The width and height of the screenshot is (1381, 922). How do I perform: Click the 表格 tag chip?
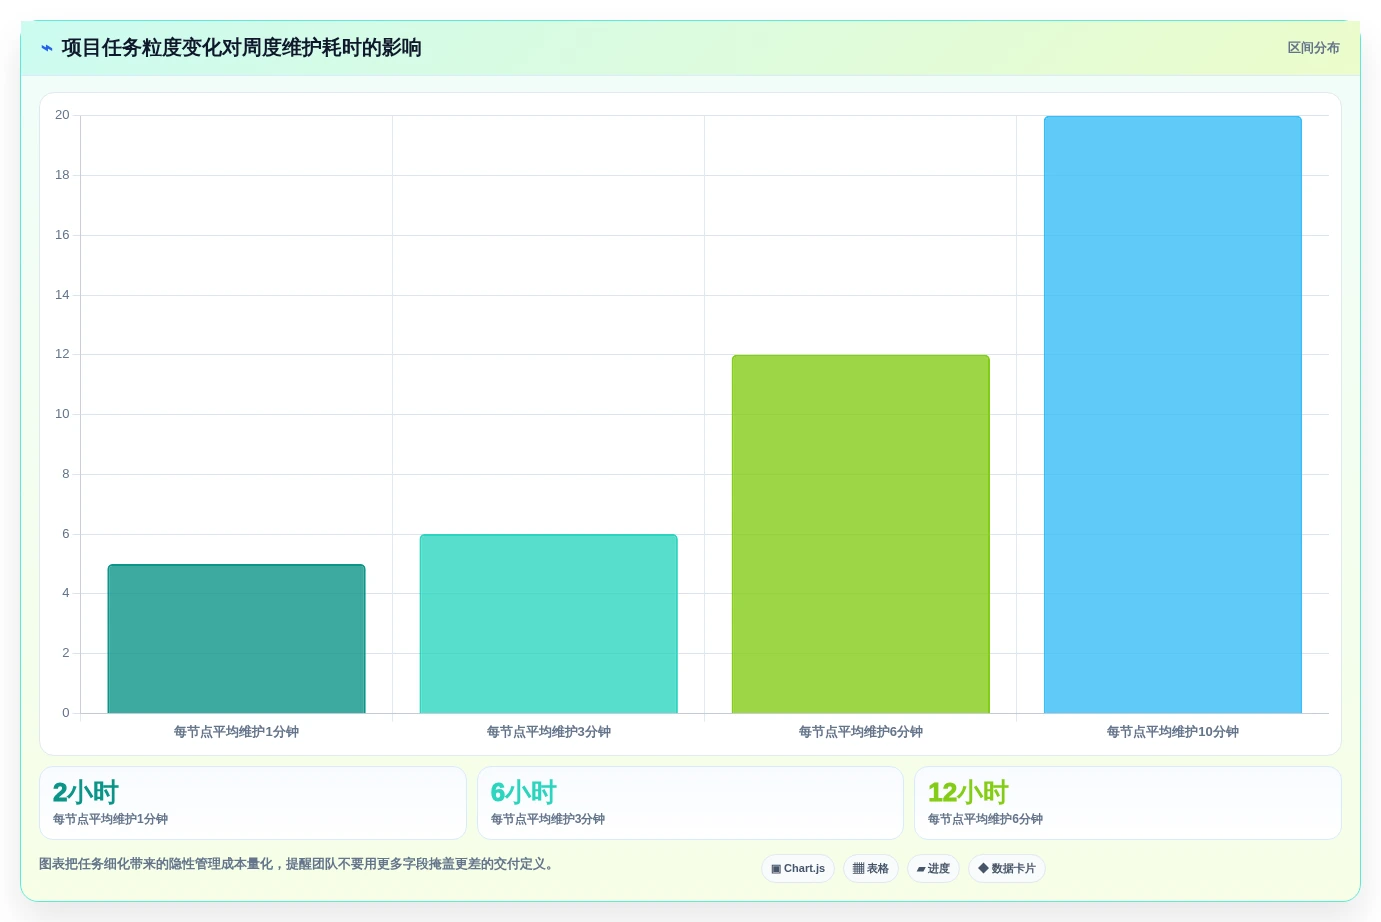pyautogui.click(x=871, y=868)
